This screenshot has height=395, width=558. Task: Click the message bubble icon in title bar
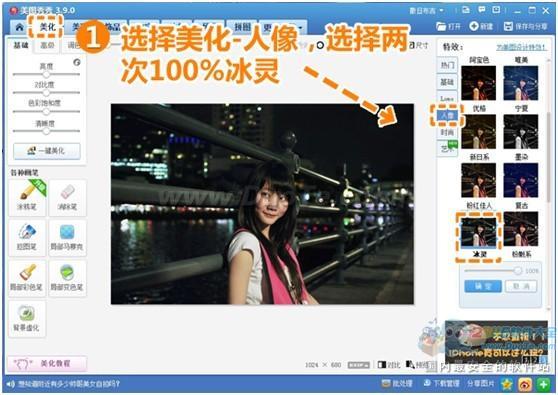pos(481,10)
